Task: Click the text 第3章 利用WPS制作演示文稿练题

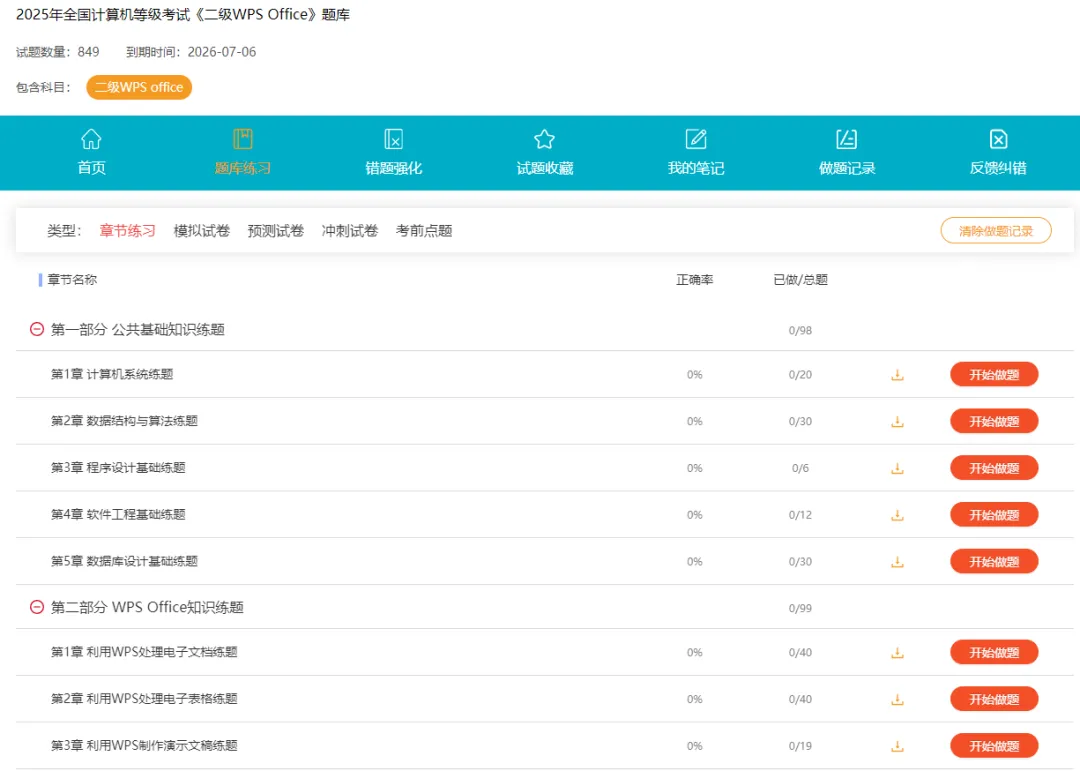Action: 145,746
